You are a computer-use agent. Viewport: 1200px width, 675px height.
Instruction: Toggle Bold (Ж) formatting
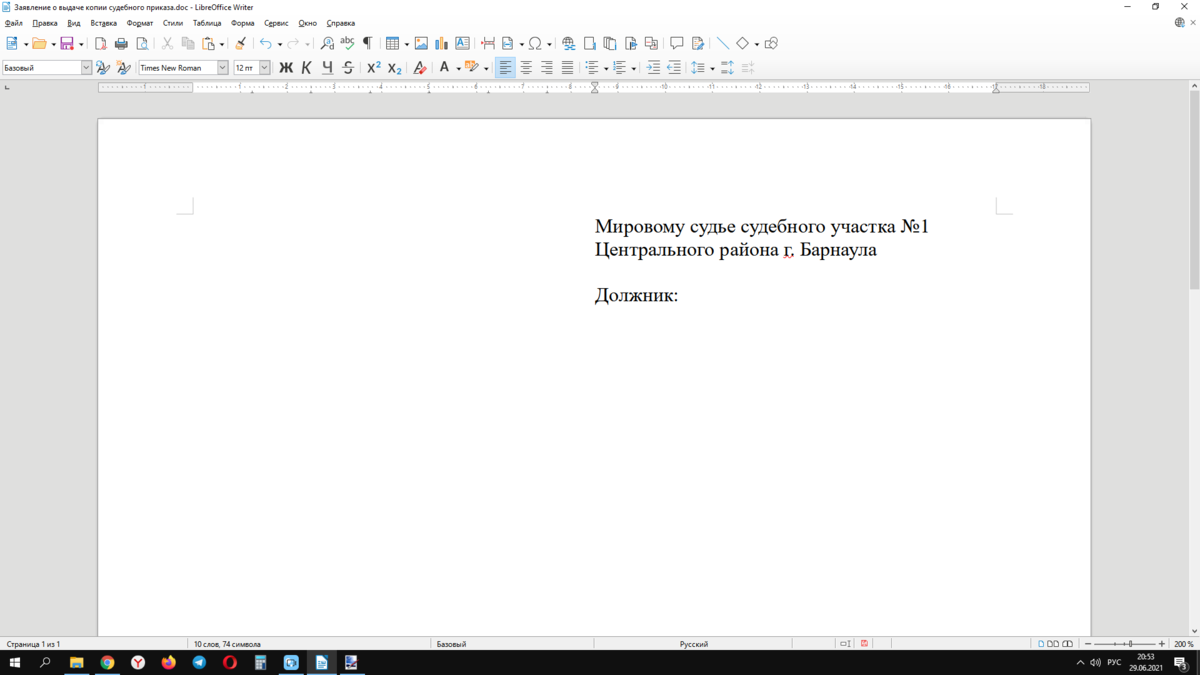(x=285, y=68)
